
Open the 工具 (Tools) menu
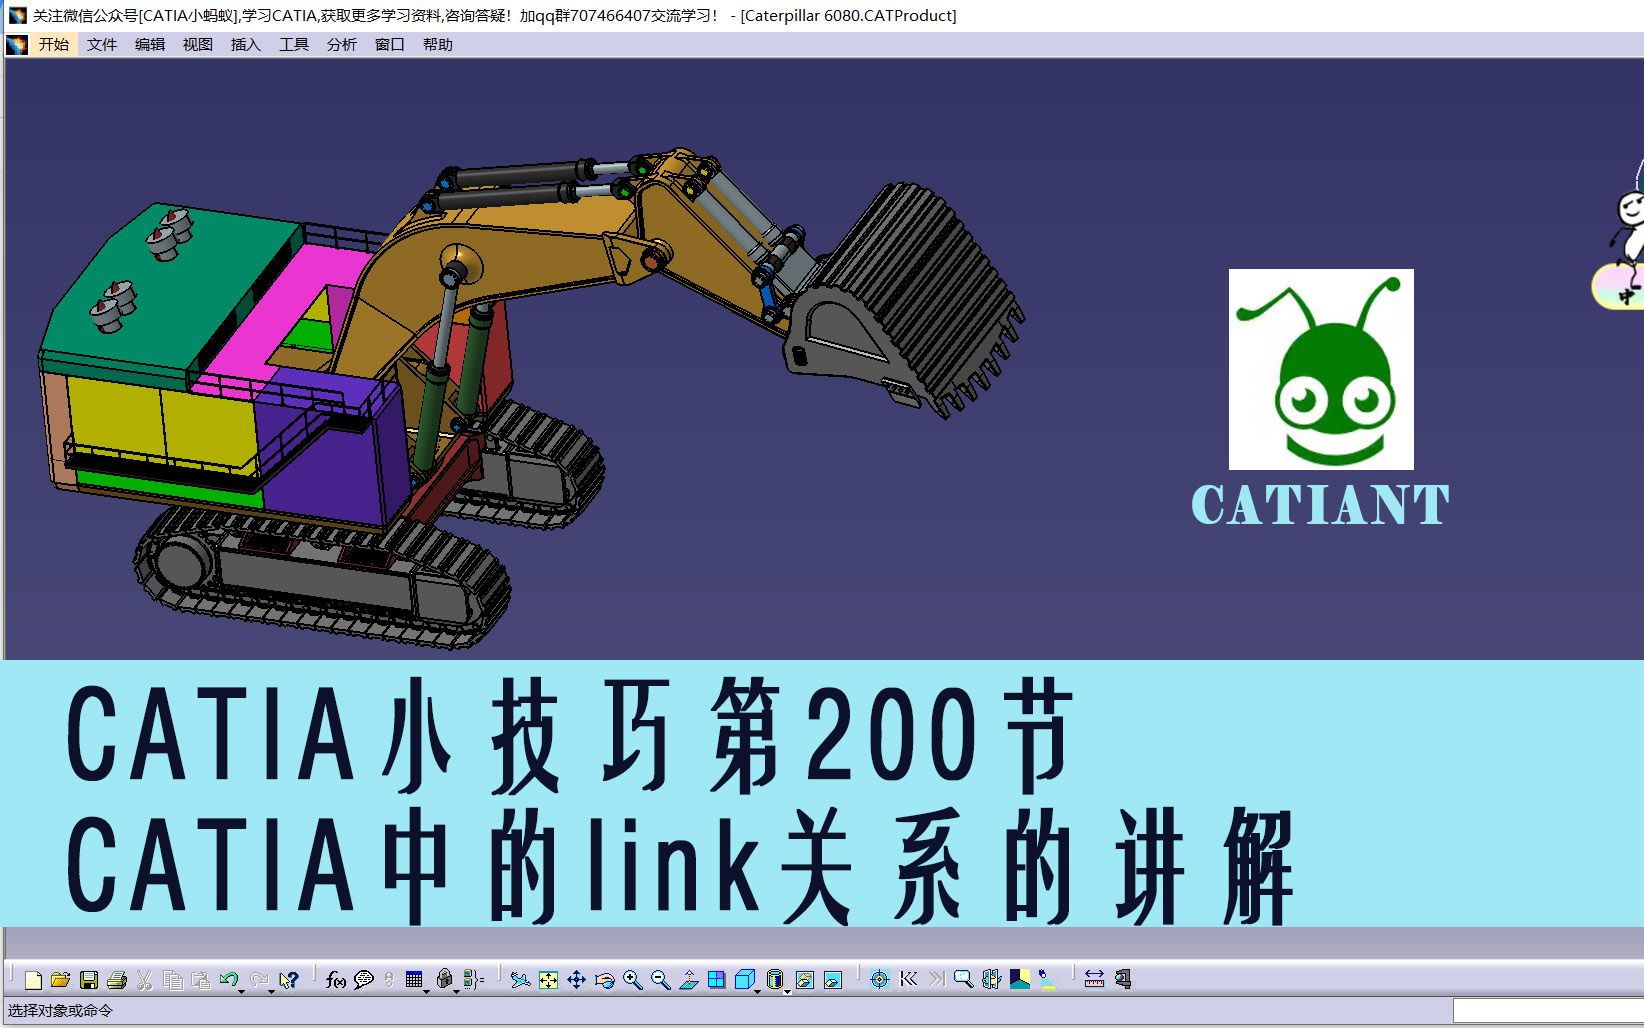pos(294,44)
